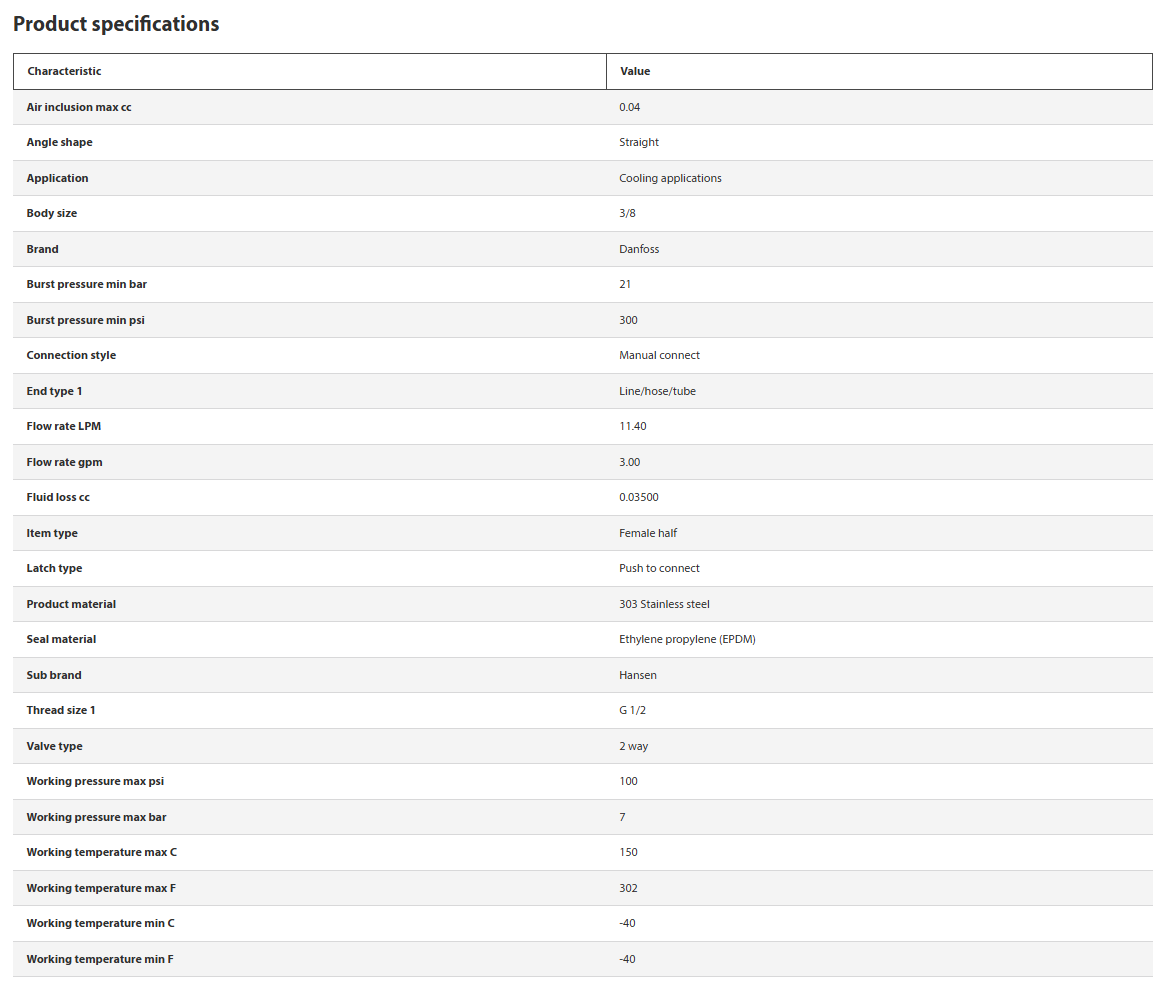The height and width of the screenshot is (997, 1168).
Task: Click the Product specifications heading
Action: [x=116, y=24]
